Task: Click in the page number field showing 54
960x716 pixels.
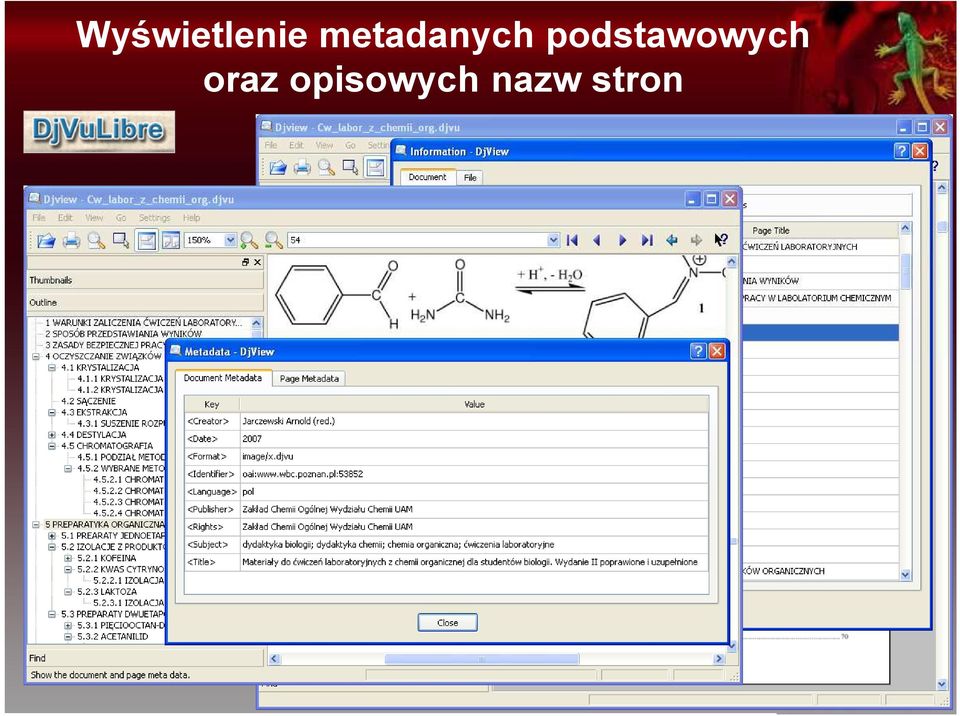Action: pyautogui.click(x=418, y=241)
